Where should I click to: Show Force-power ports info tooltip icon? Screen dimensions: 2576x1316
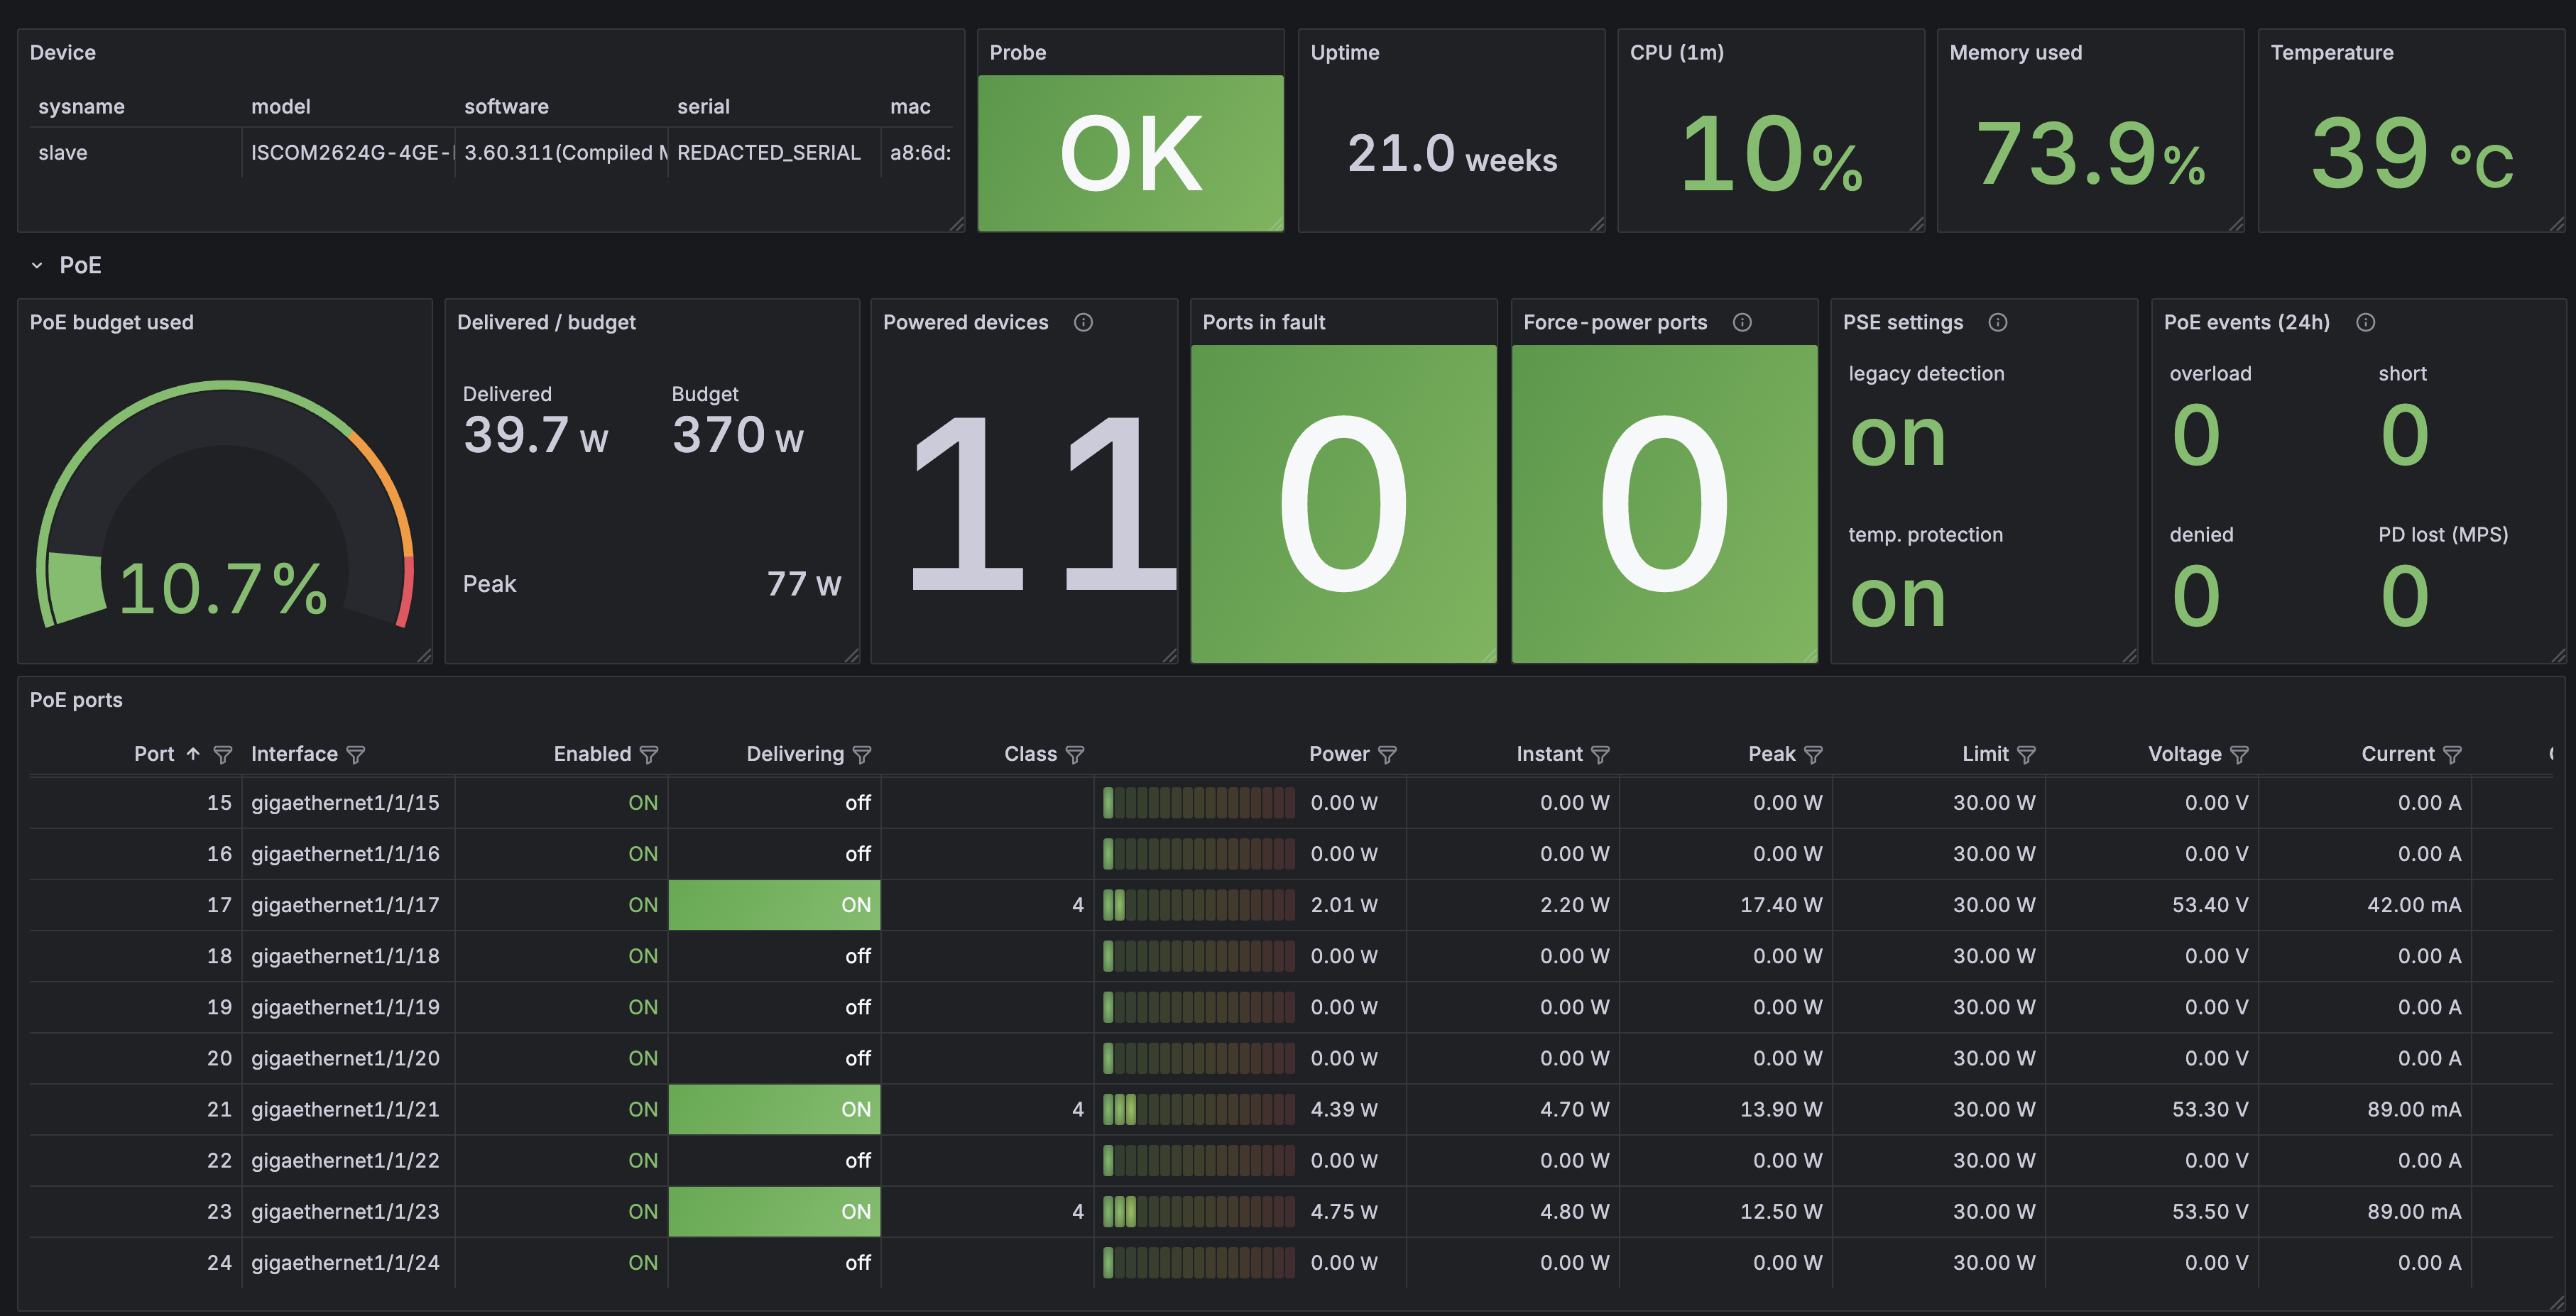click(x=1742, y=322)
